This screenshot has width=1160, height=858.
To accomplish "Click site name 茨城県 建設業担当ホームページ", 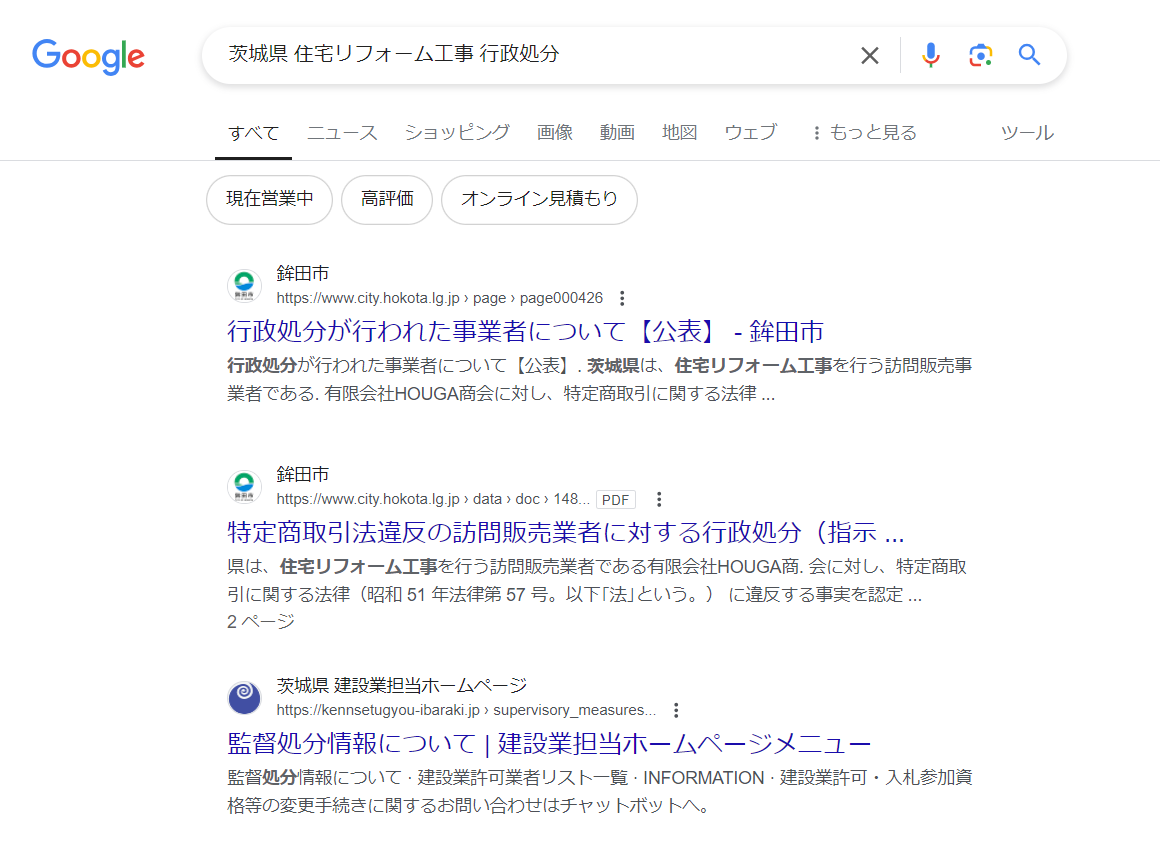I will (402, 686).
